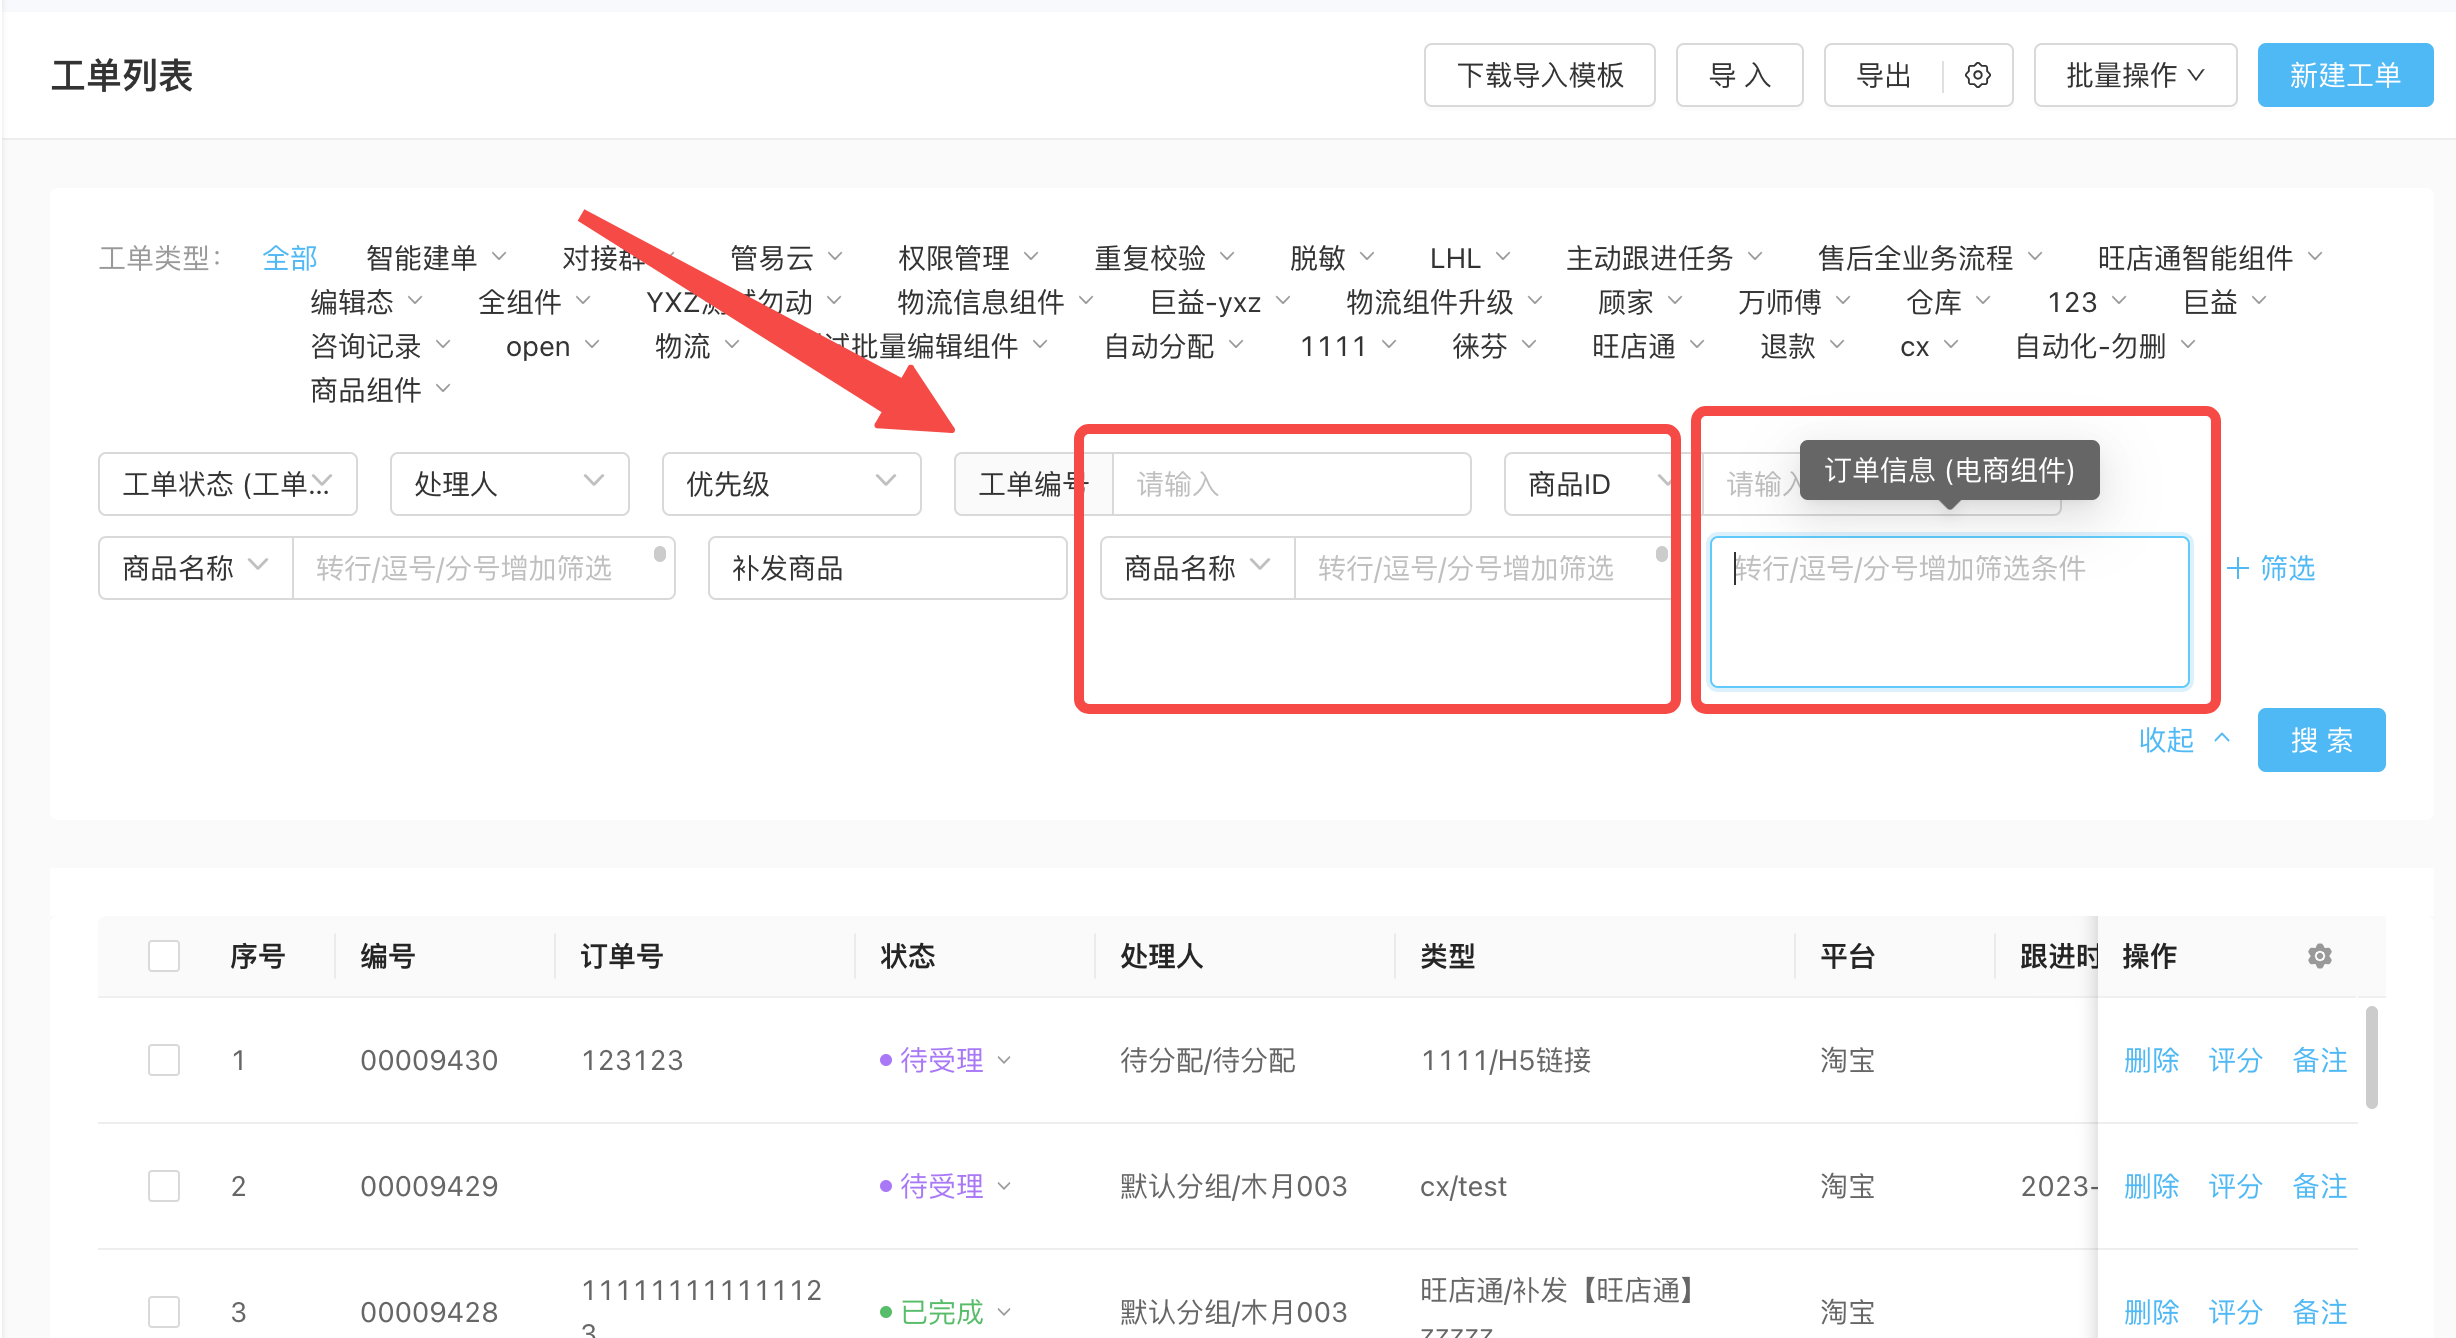Click 状态 column header
The width and height of the screenshot is (2456, 1338).
point(908,956)
